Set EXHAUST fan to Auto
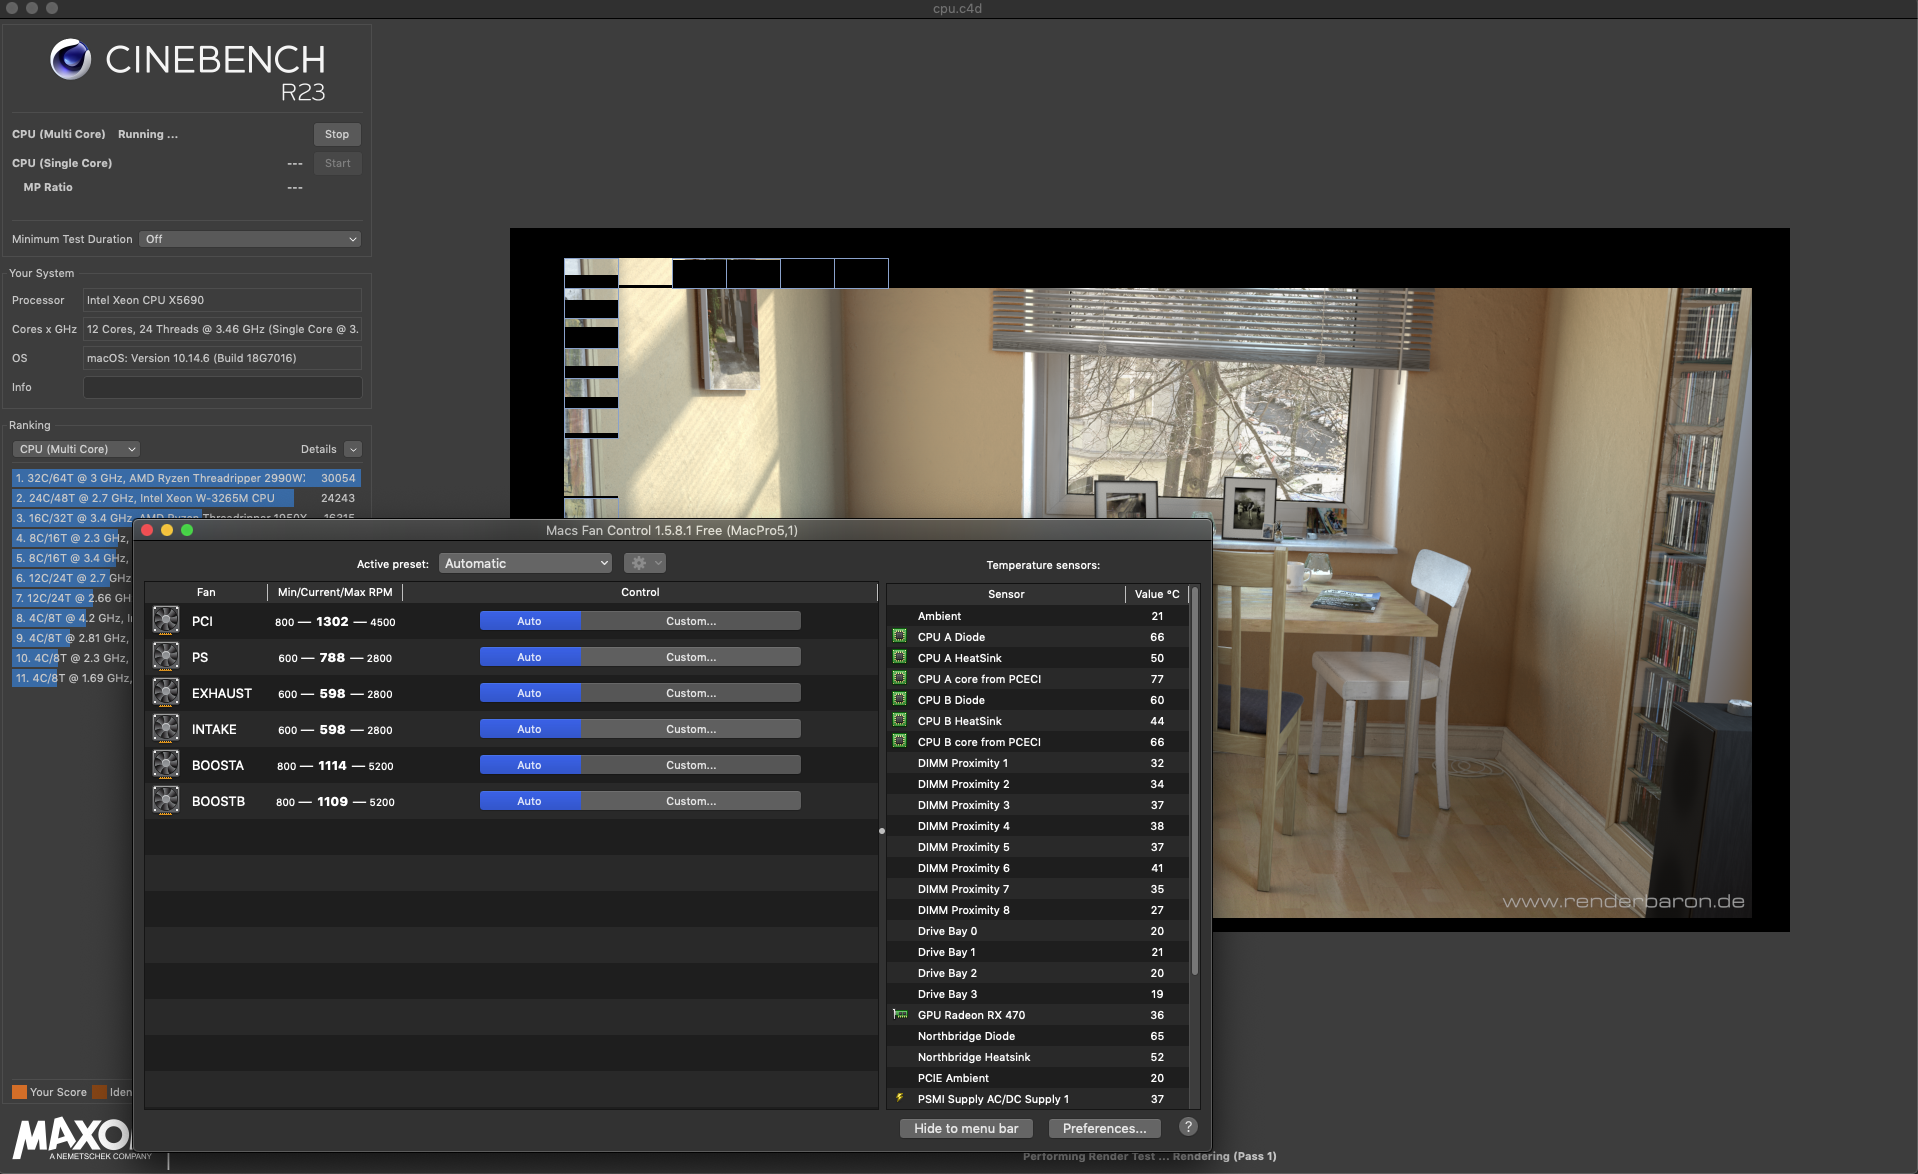This screenshot has width=1918, height=1174. [x=530, y=693]
